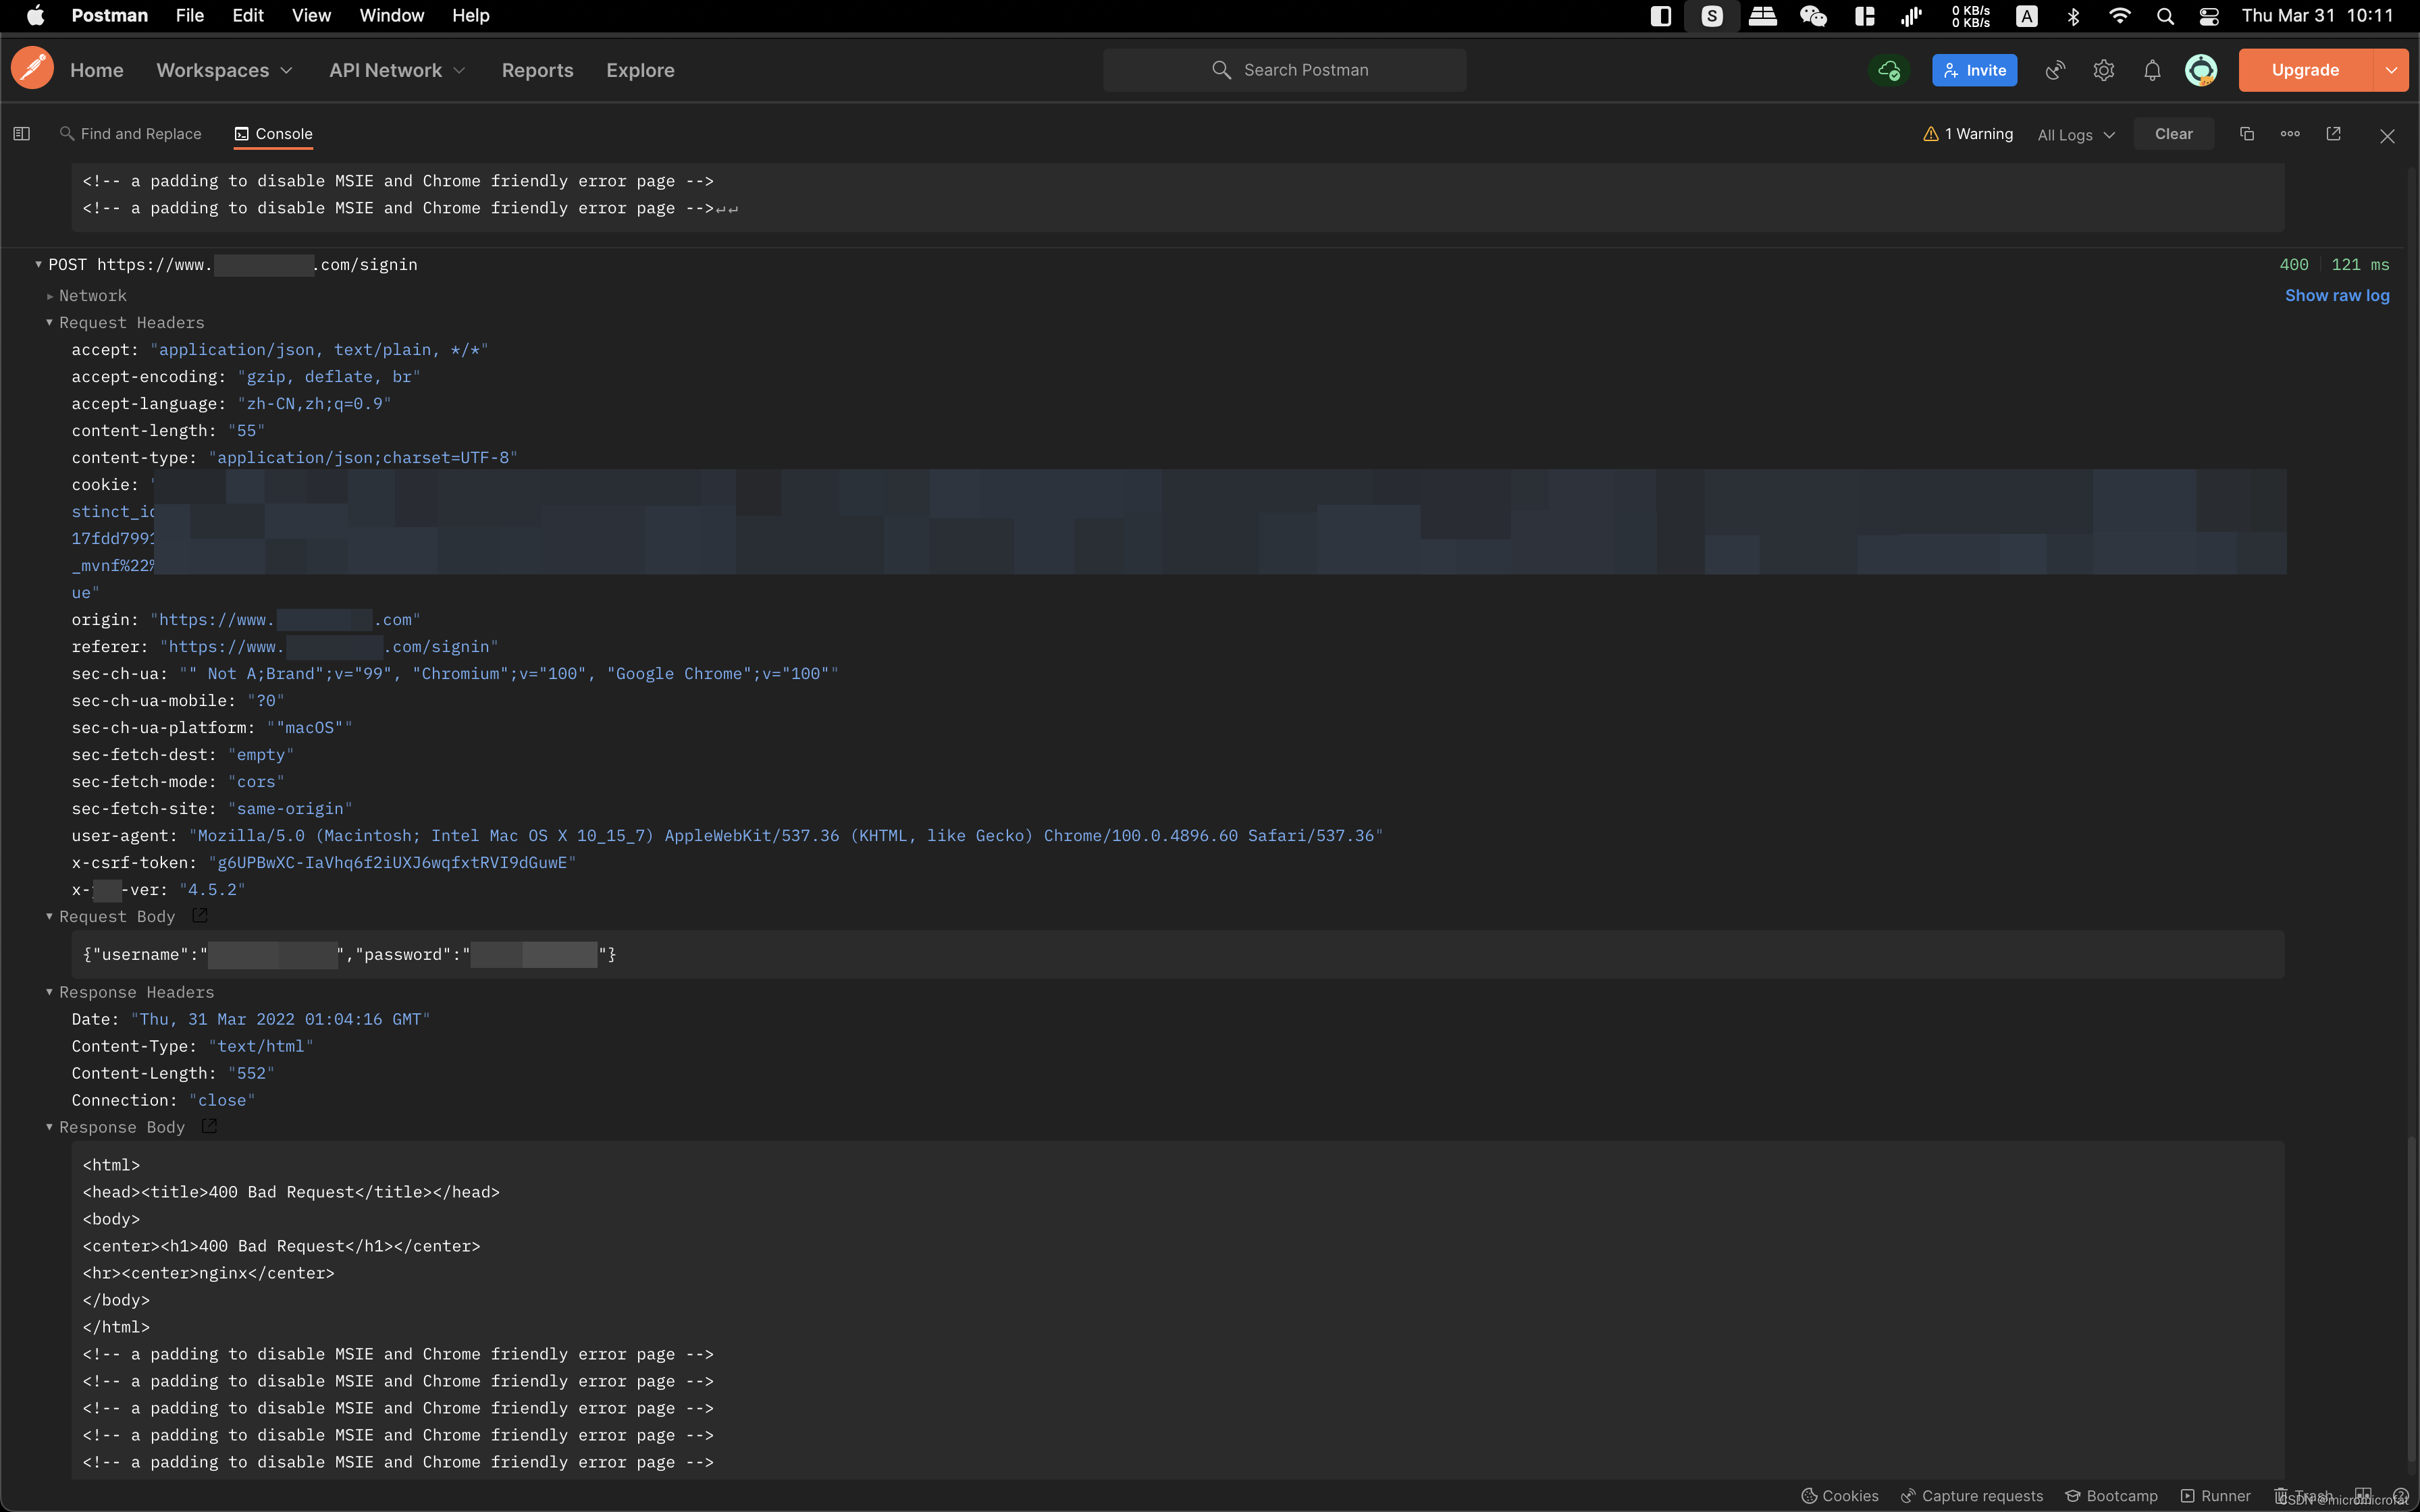Screen dimensions: 2420x1512
Task: Open the user avatar menu
Action: point(2201,70)
